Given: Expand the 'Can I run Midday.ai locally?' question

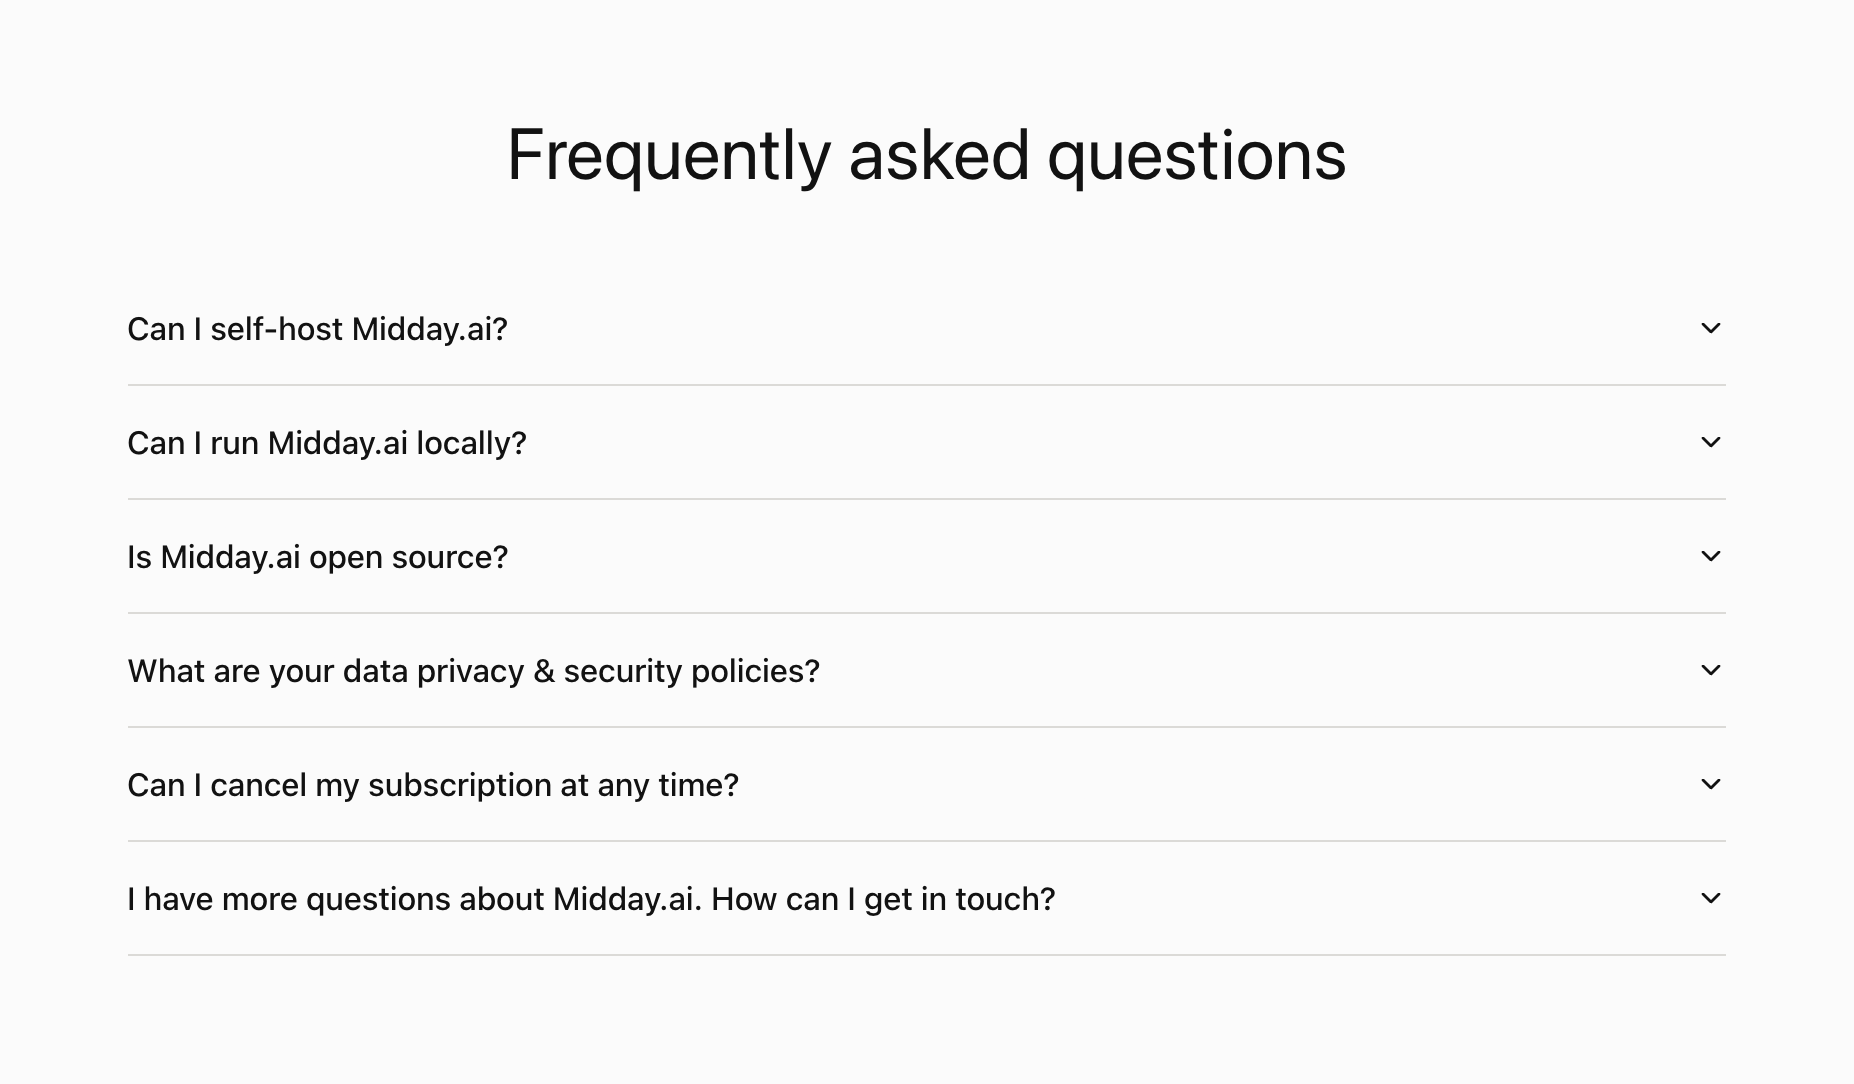Looking at the screenshot, I should click(x=326, y=443).
